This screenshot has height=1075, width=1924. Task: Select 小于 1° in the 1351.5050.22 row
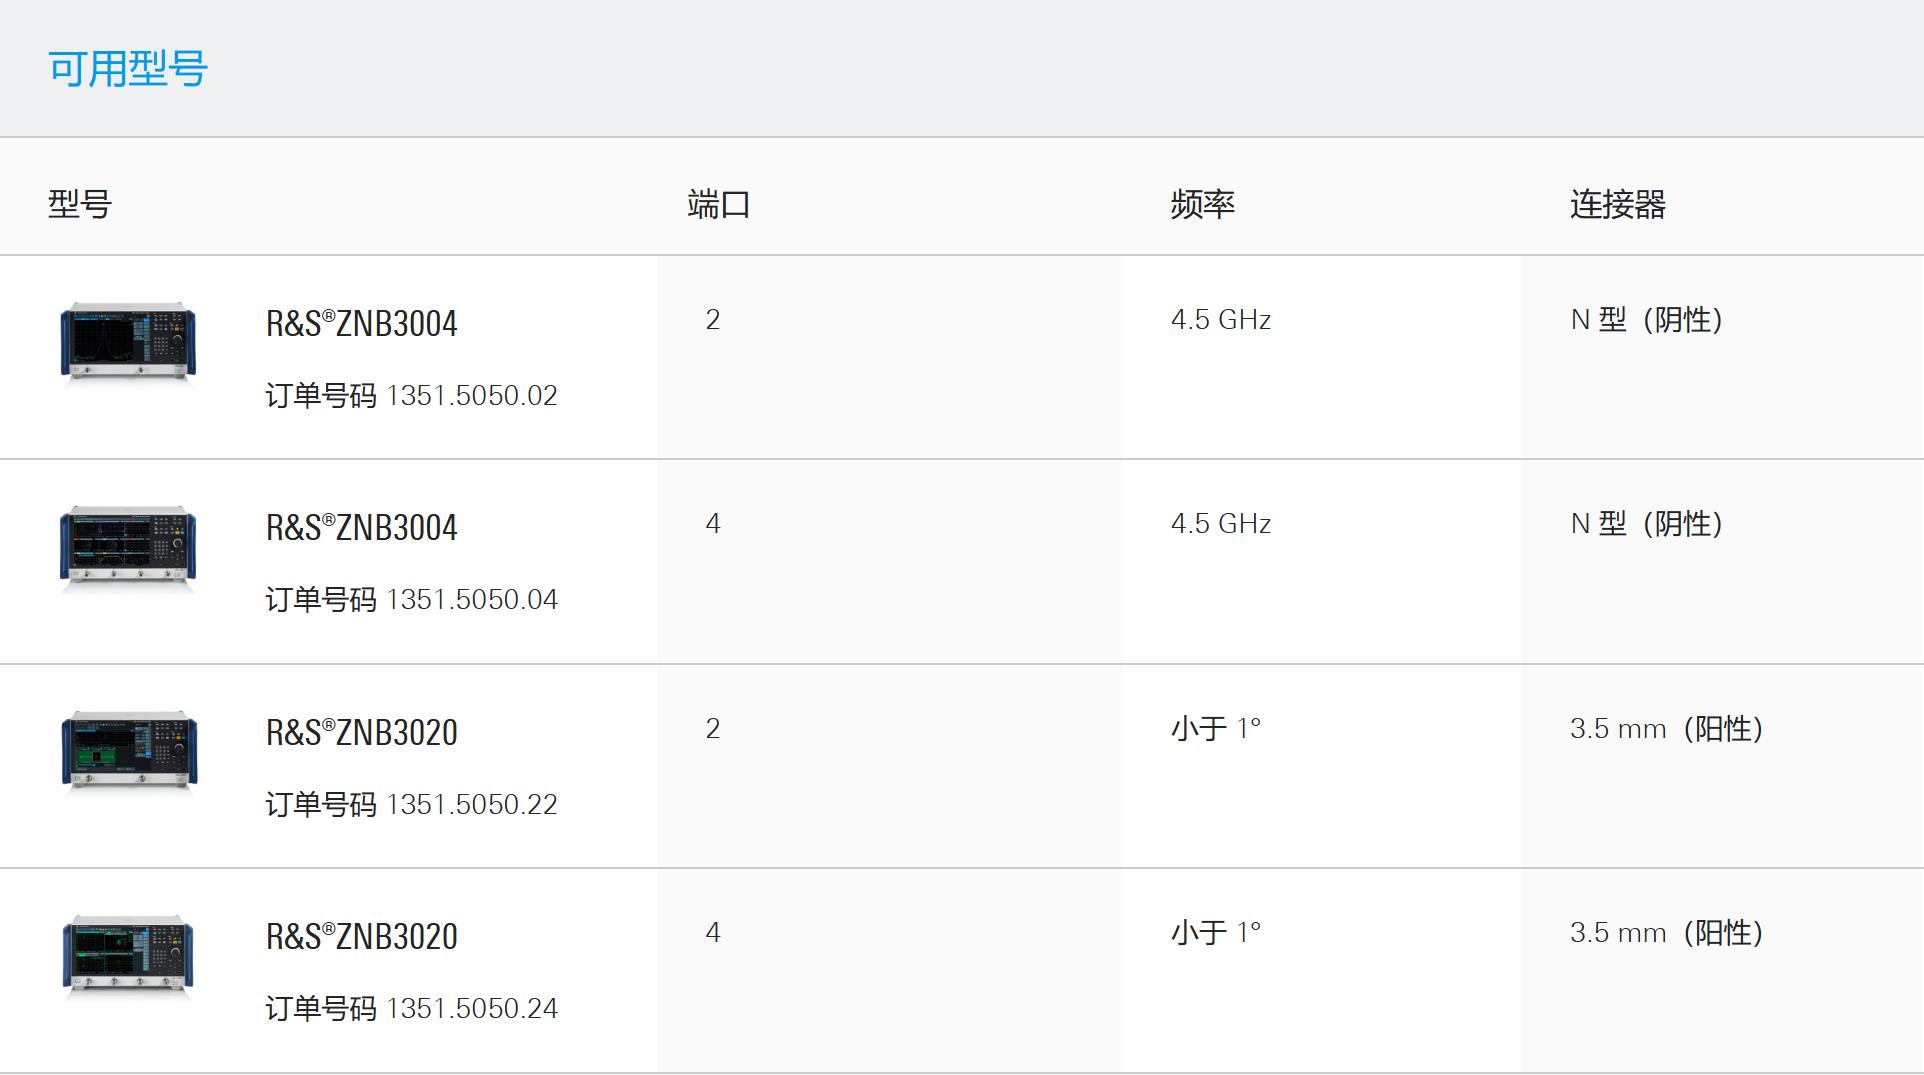tap(1216, 729)
